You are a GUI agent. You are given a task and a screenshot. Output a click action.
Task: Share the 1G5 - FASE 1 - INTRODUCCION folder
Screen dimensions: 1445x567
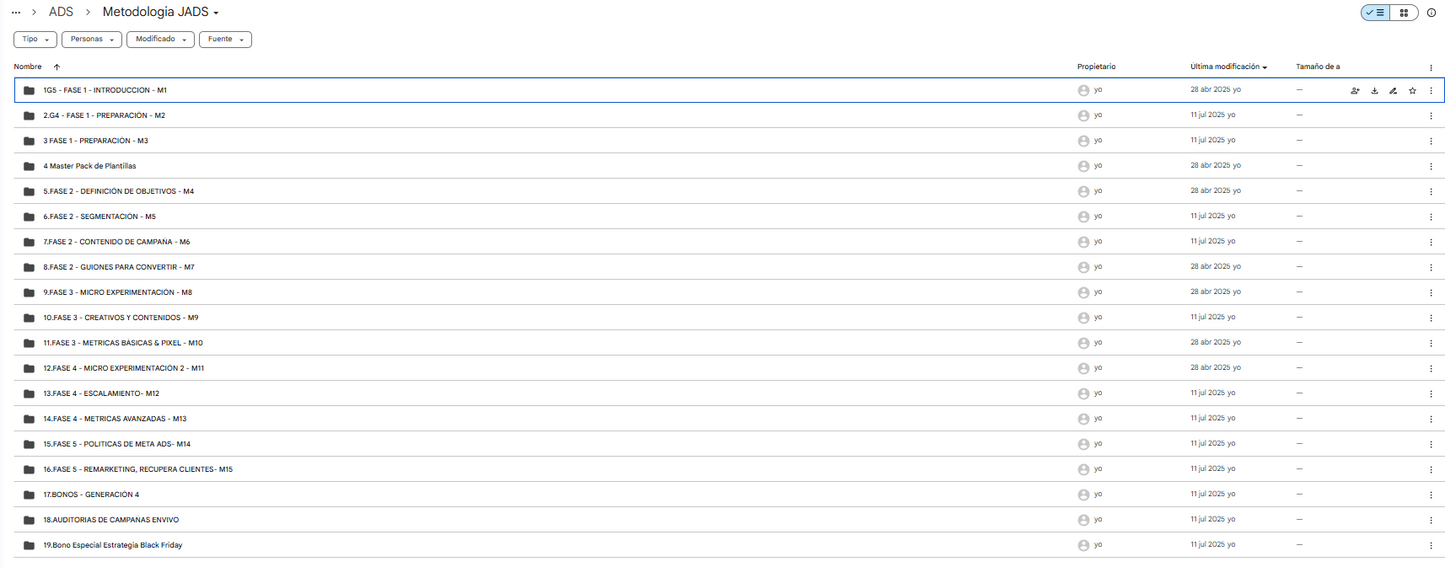coord(1355,91)
